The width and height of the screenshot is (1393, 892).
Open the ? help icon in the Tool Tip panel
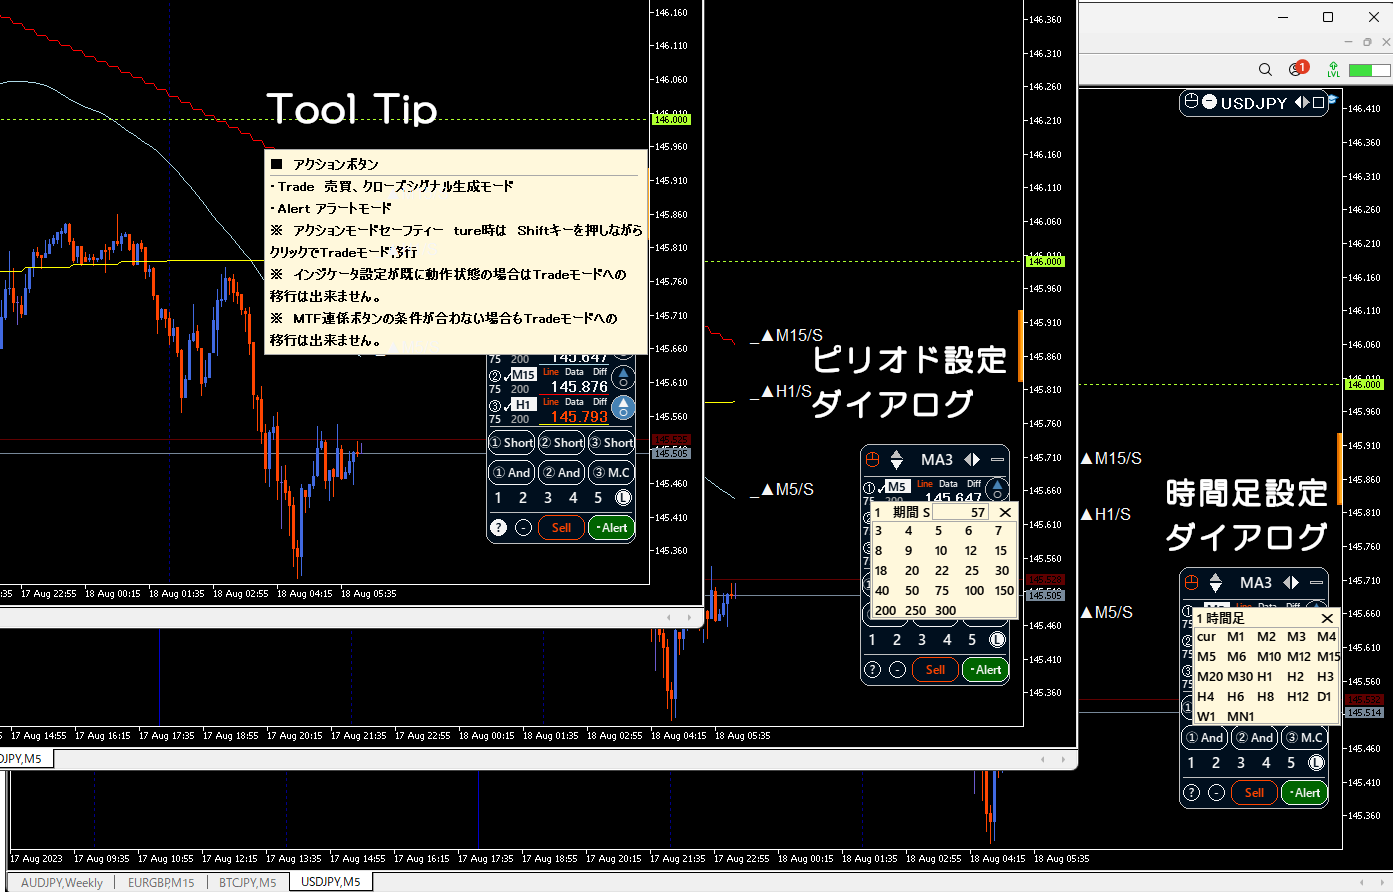[x=498, y=527]
